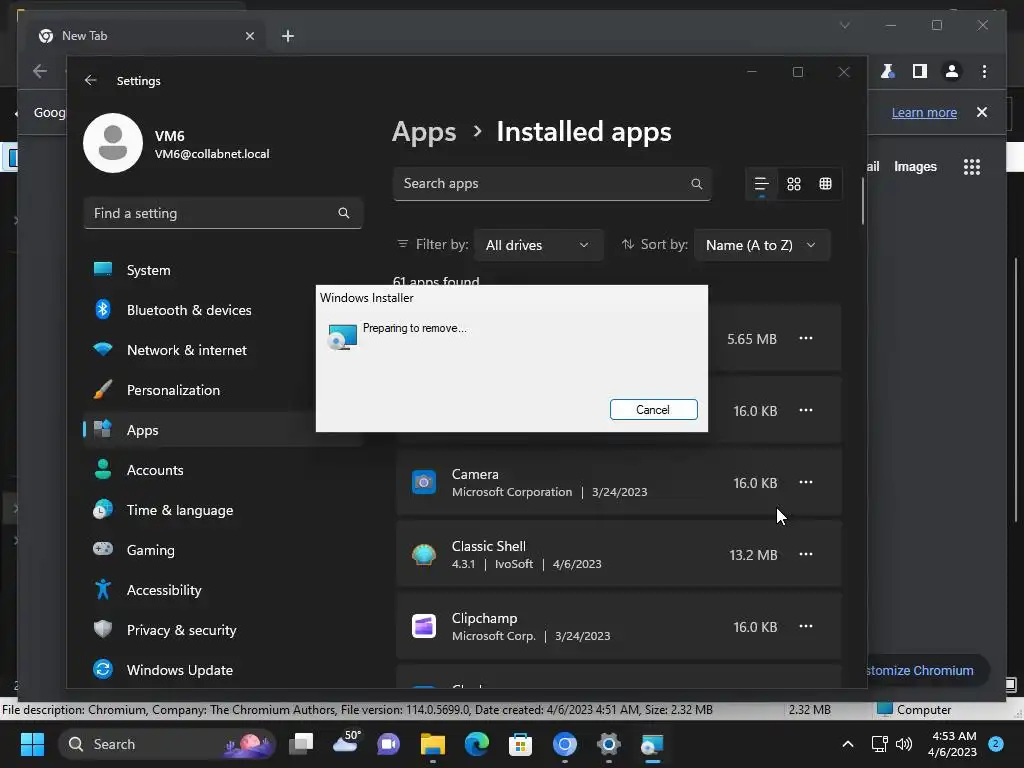1024x768 pixels.
Task: Click the taskbar Search box
Action: [x=167, y=744]
